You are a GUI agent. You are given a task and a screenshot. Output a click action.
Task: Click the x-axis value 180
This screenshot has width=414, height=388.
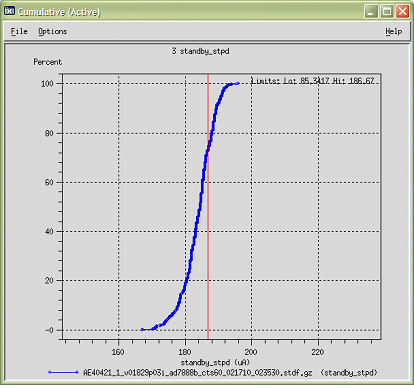coord(185,352)
